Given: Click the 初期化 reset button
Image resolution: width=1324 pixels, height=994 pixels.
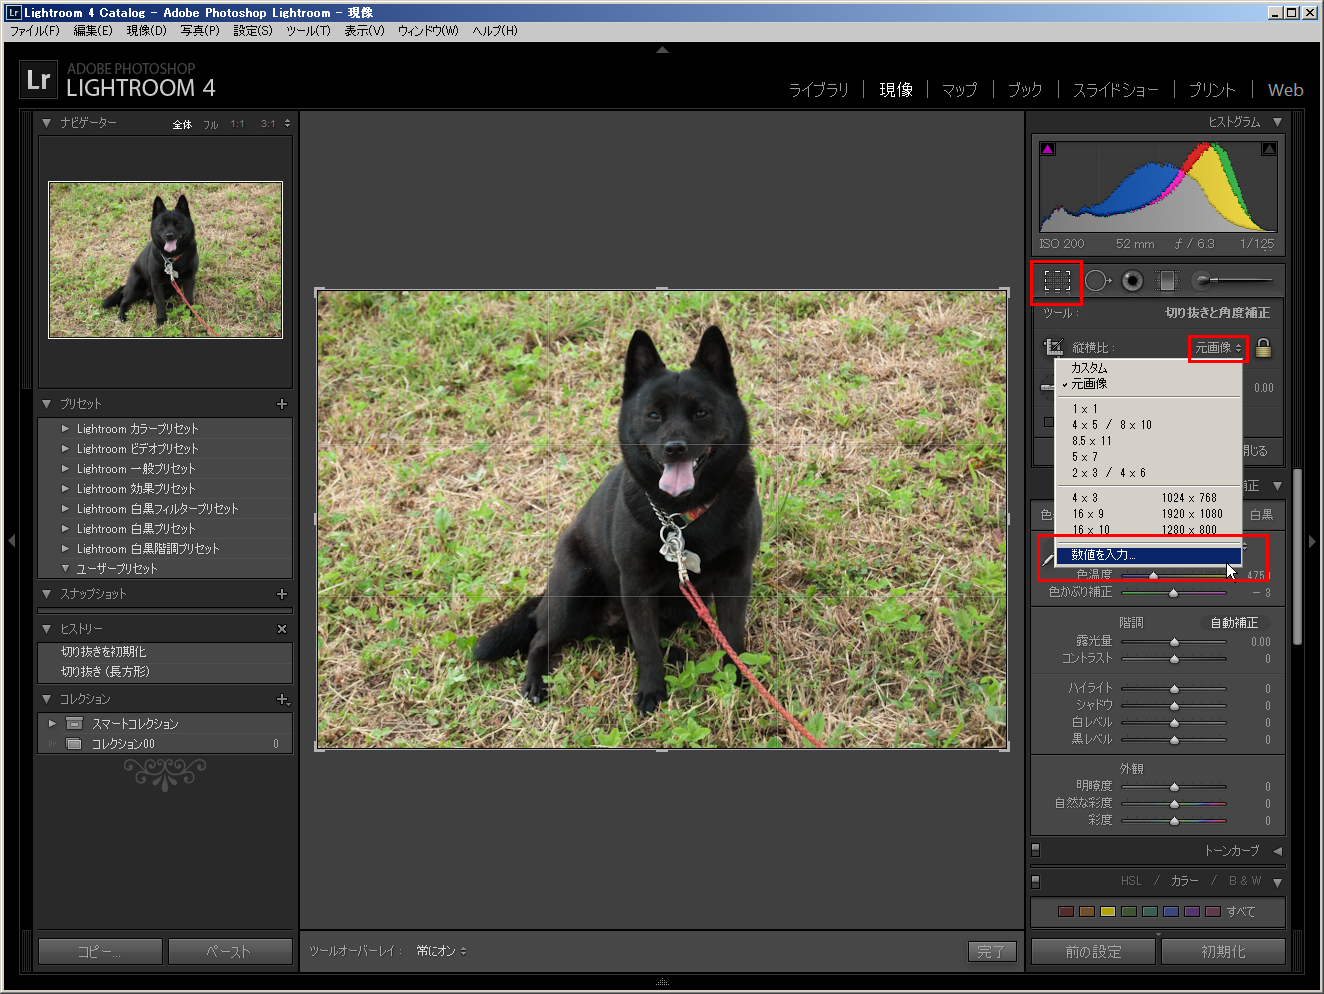Looking at the screenshot, I should click(x=1223, y=952).
